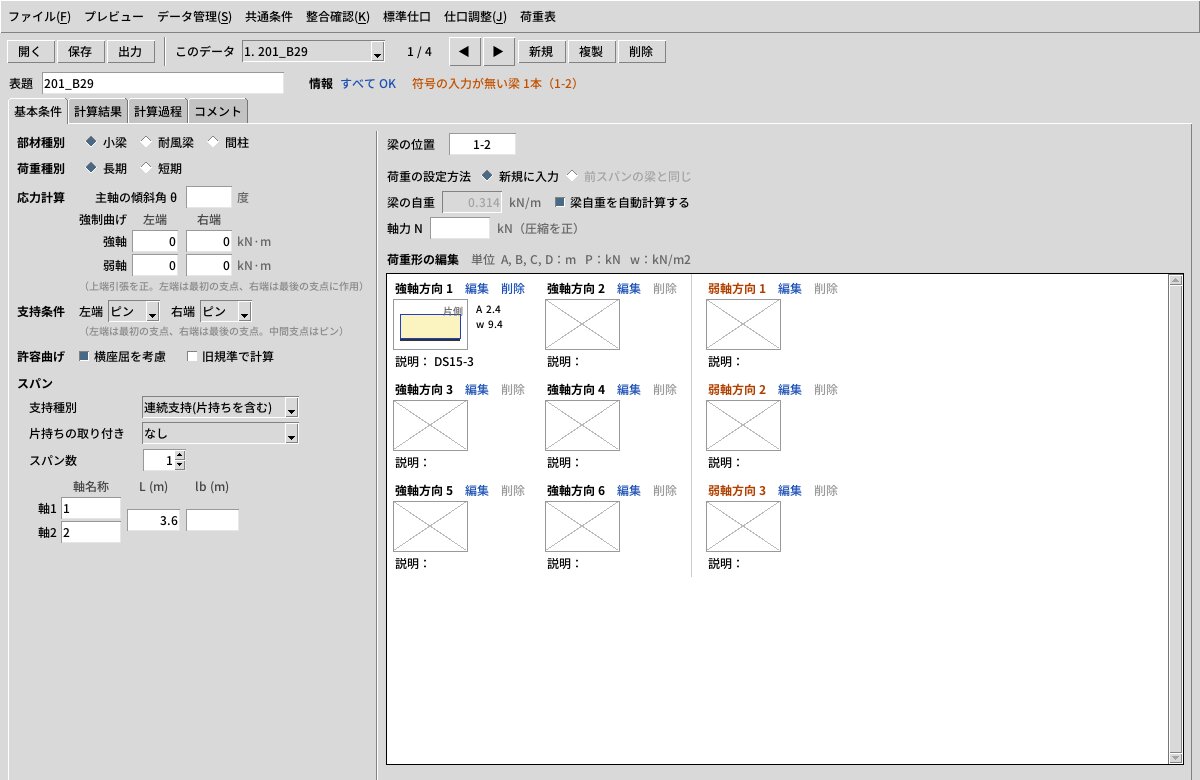Click the L (m) span length field

[154, 520]
